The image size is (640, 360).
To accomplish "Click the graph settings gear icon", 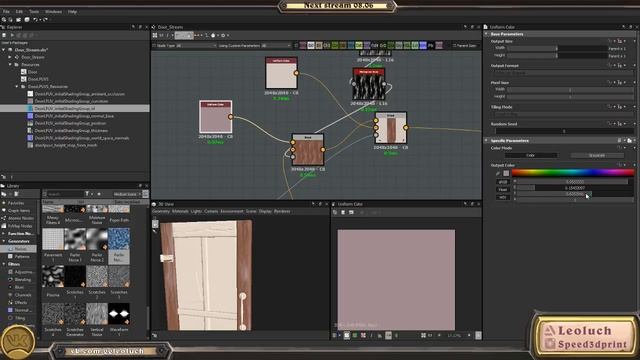I will pyautogui.click(x=223, y=36).
